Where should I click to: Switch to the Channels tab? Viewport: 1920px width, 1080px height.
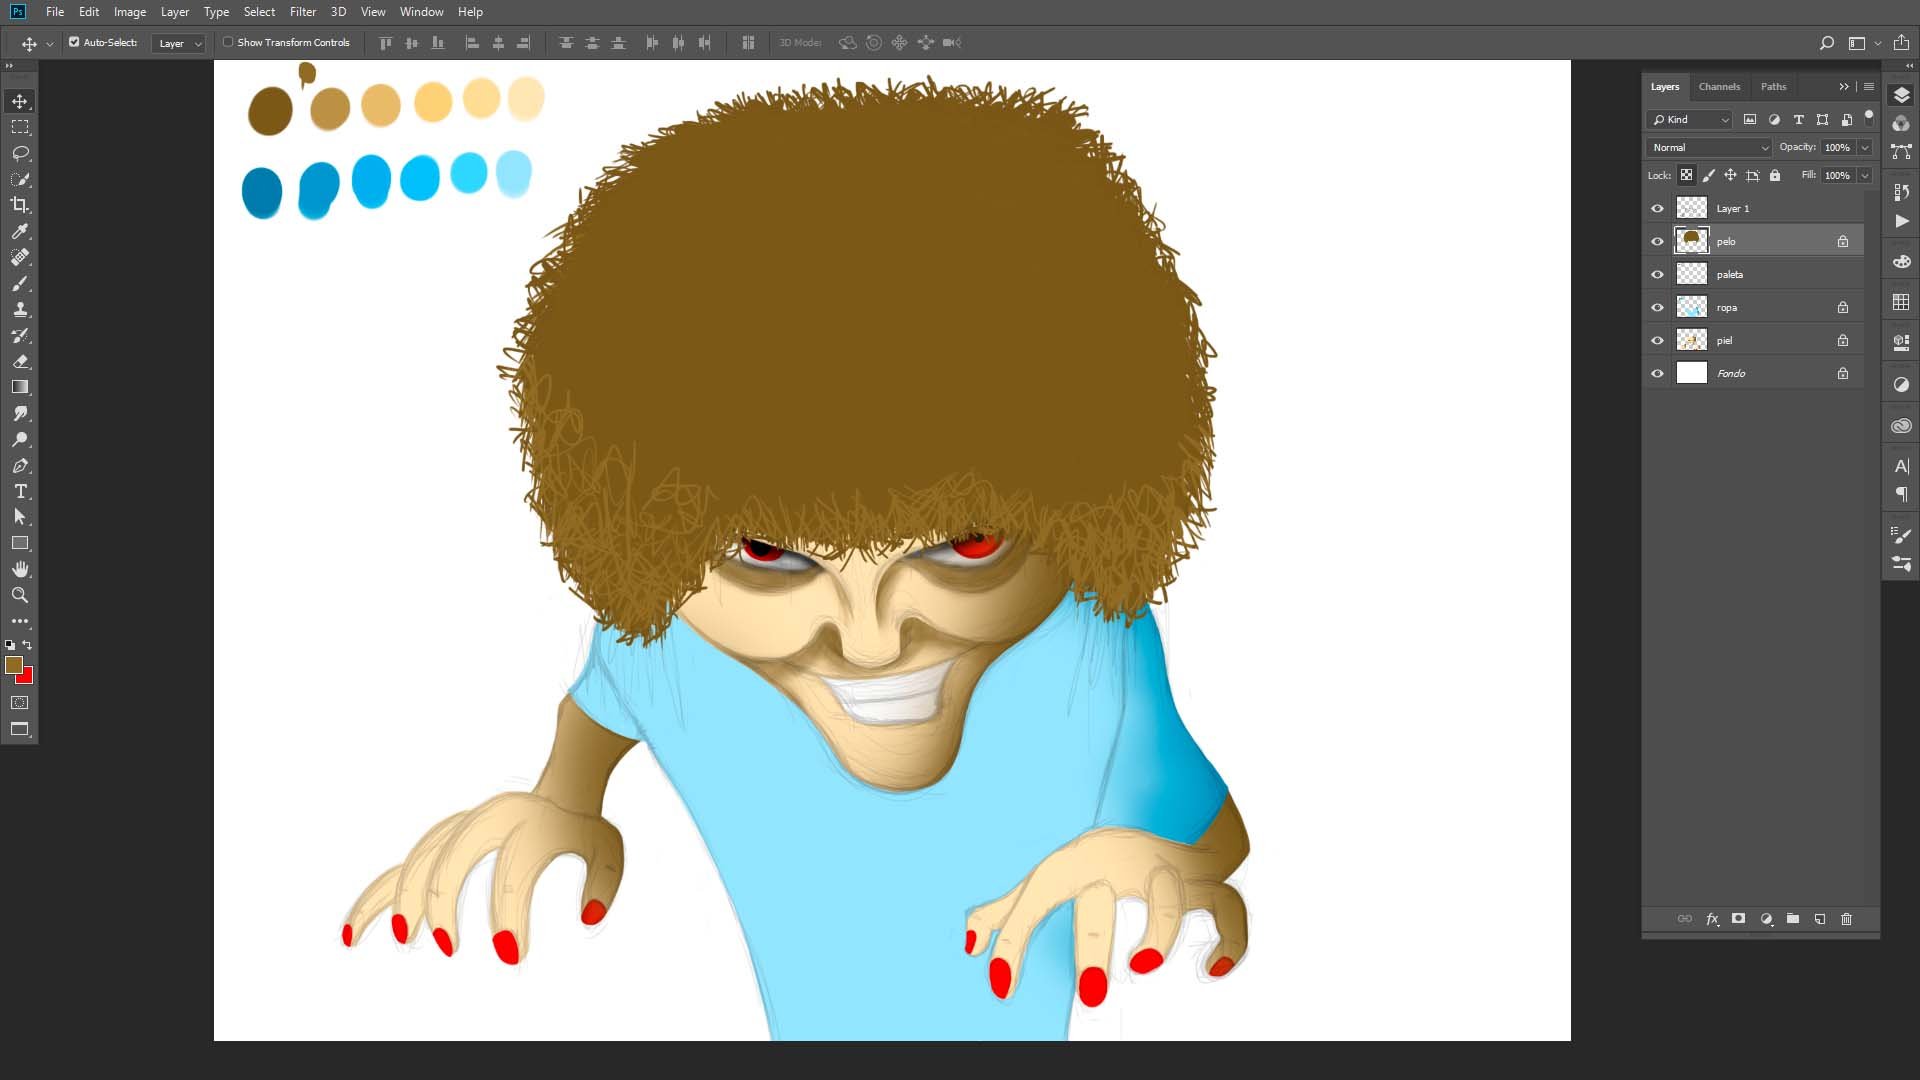tap(1719, 87)
